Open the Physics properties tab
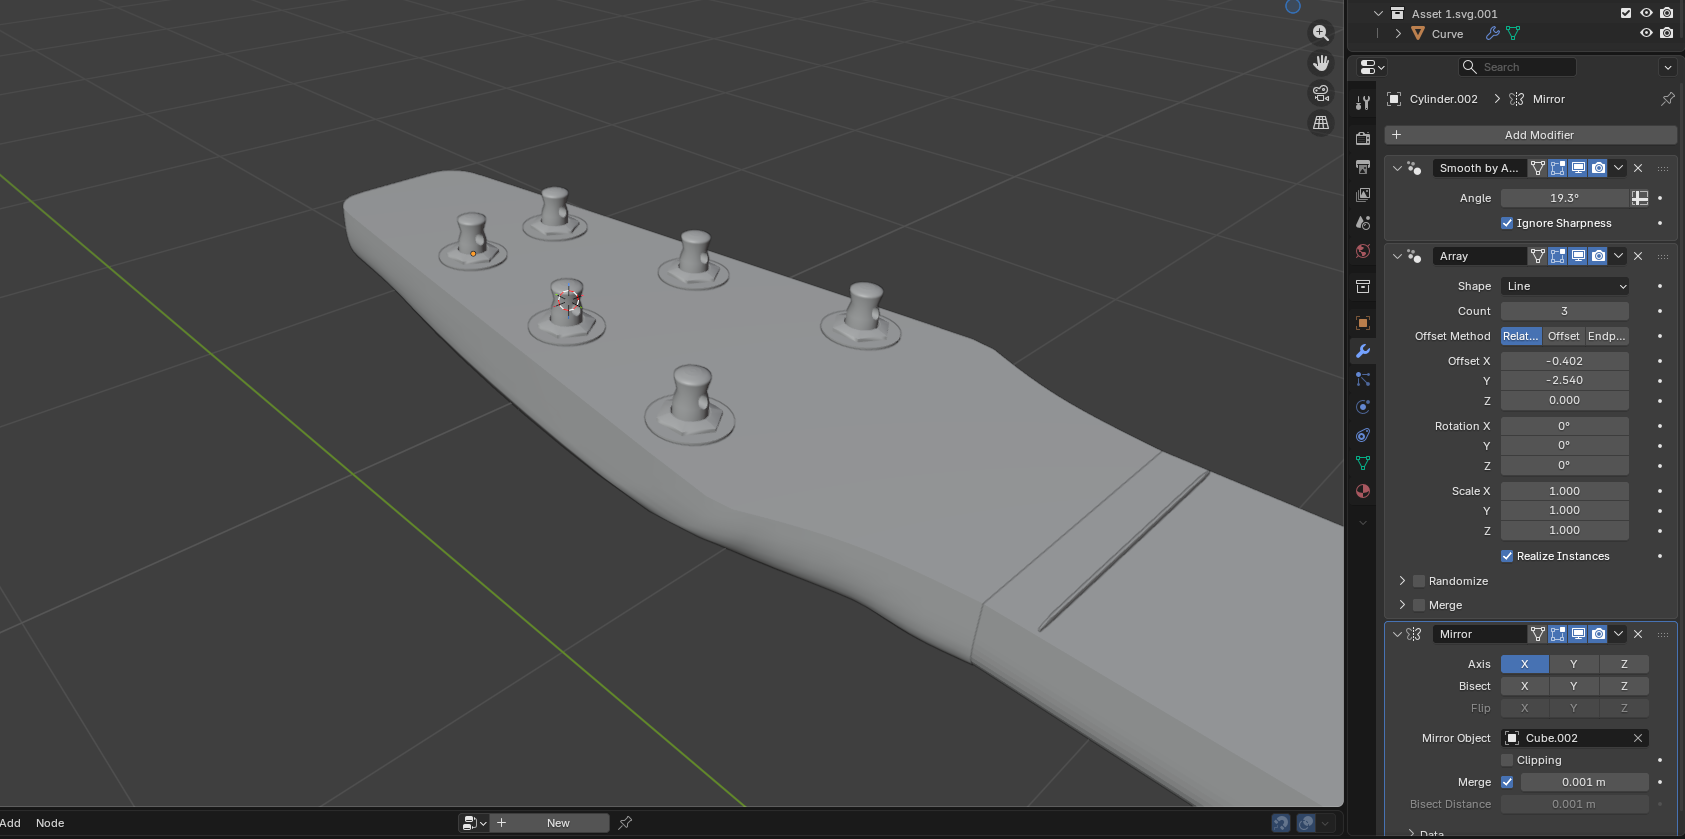 click(1362, 407)
